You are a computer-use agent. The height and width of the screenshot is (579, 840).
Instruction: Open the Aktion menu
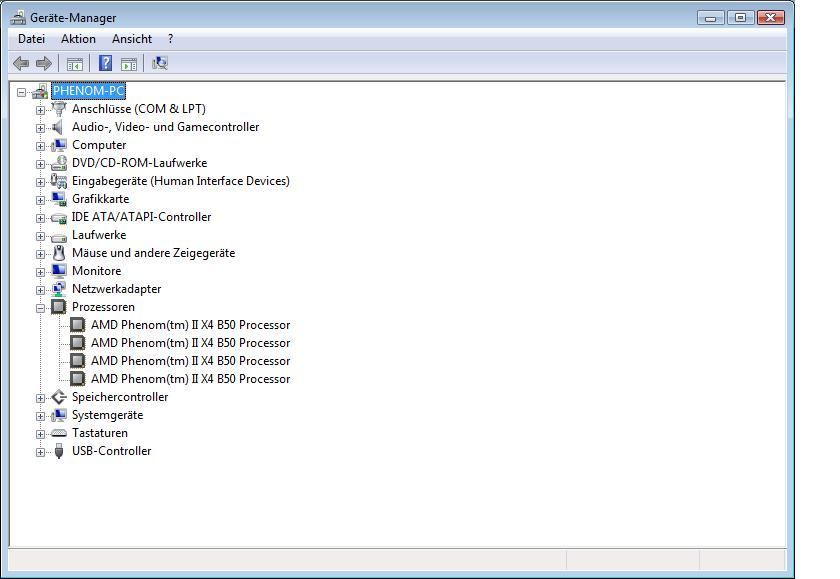click(78, 39)
